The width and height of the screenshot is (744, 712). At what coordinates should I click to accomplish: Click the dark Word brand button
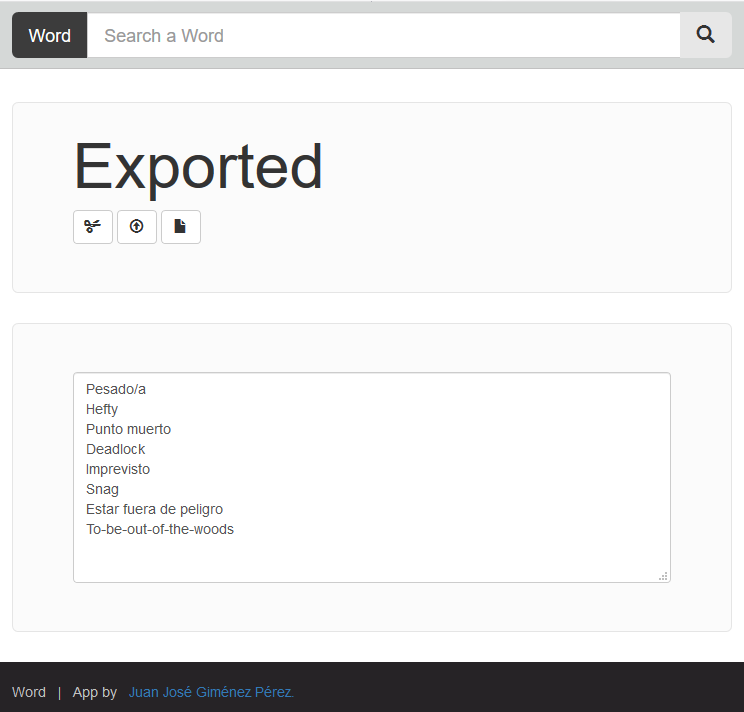click(50, 35)
